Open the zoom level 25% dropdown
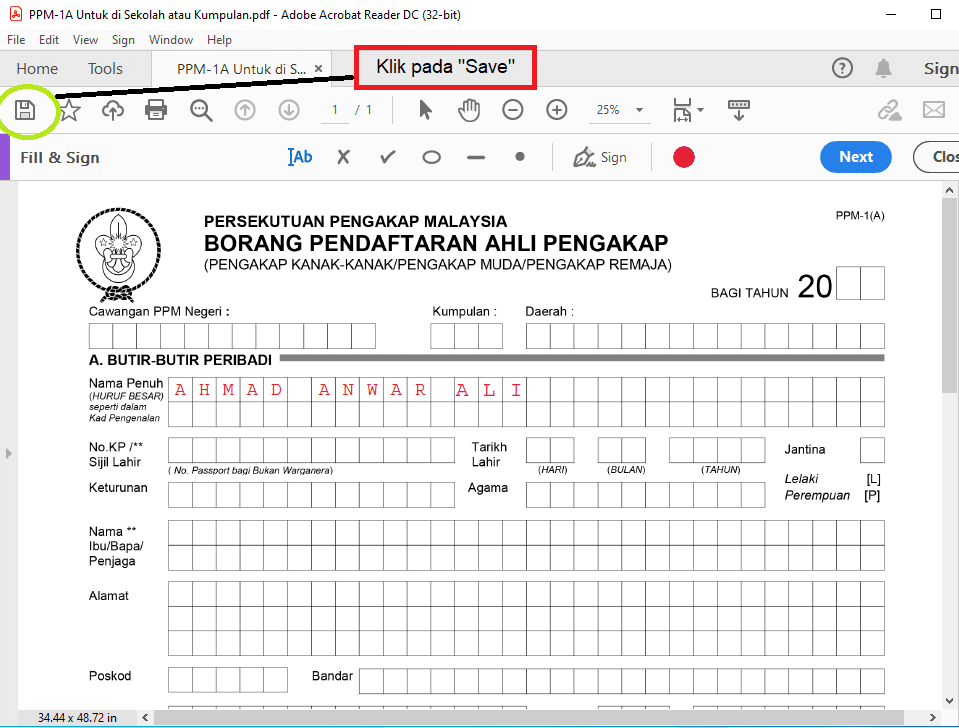Screen dimensions: 959x728 coord(619,110)
